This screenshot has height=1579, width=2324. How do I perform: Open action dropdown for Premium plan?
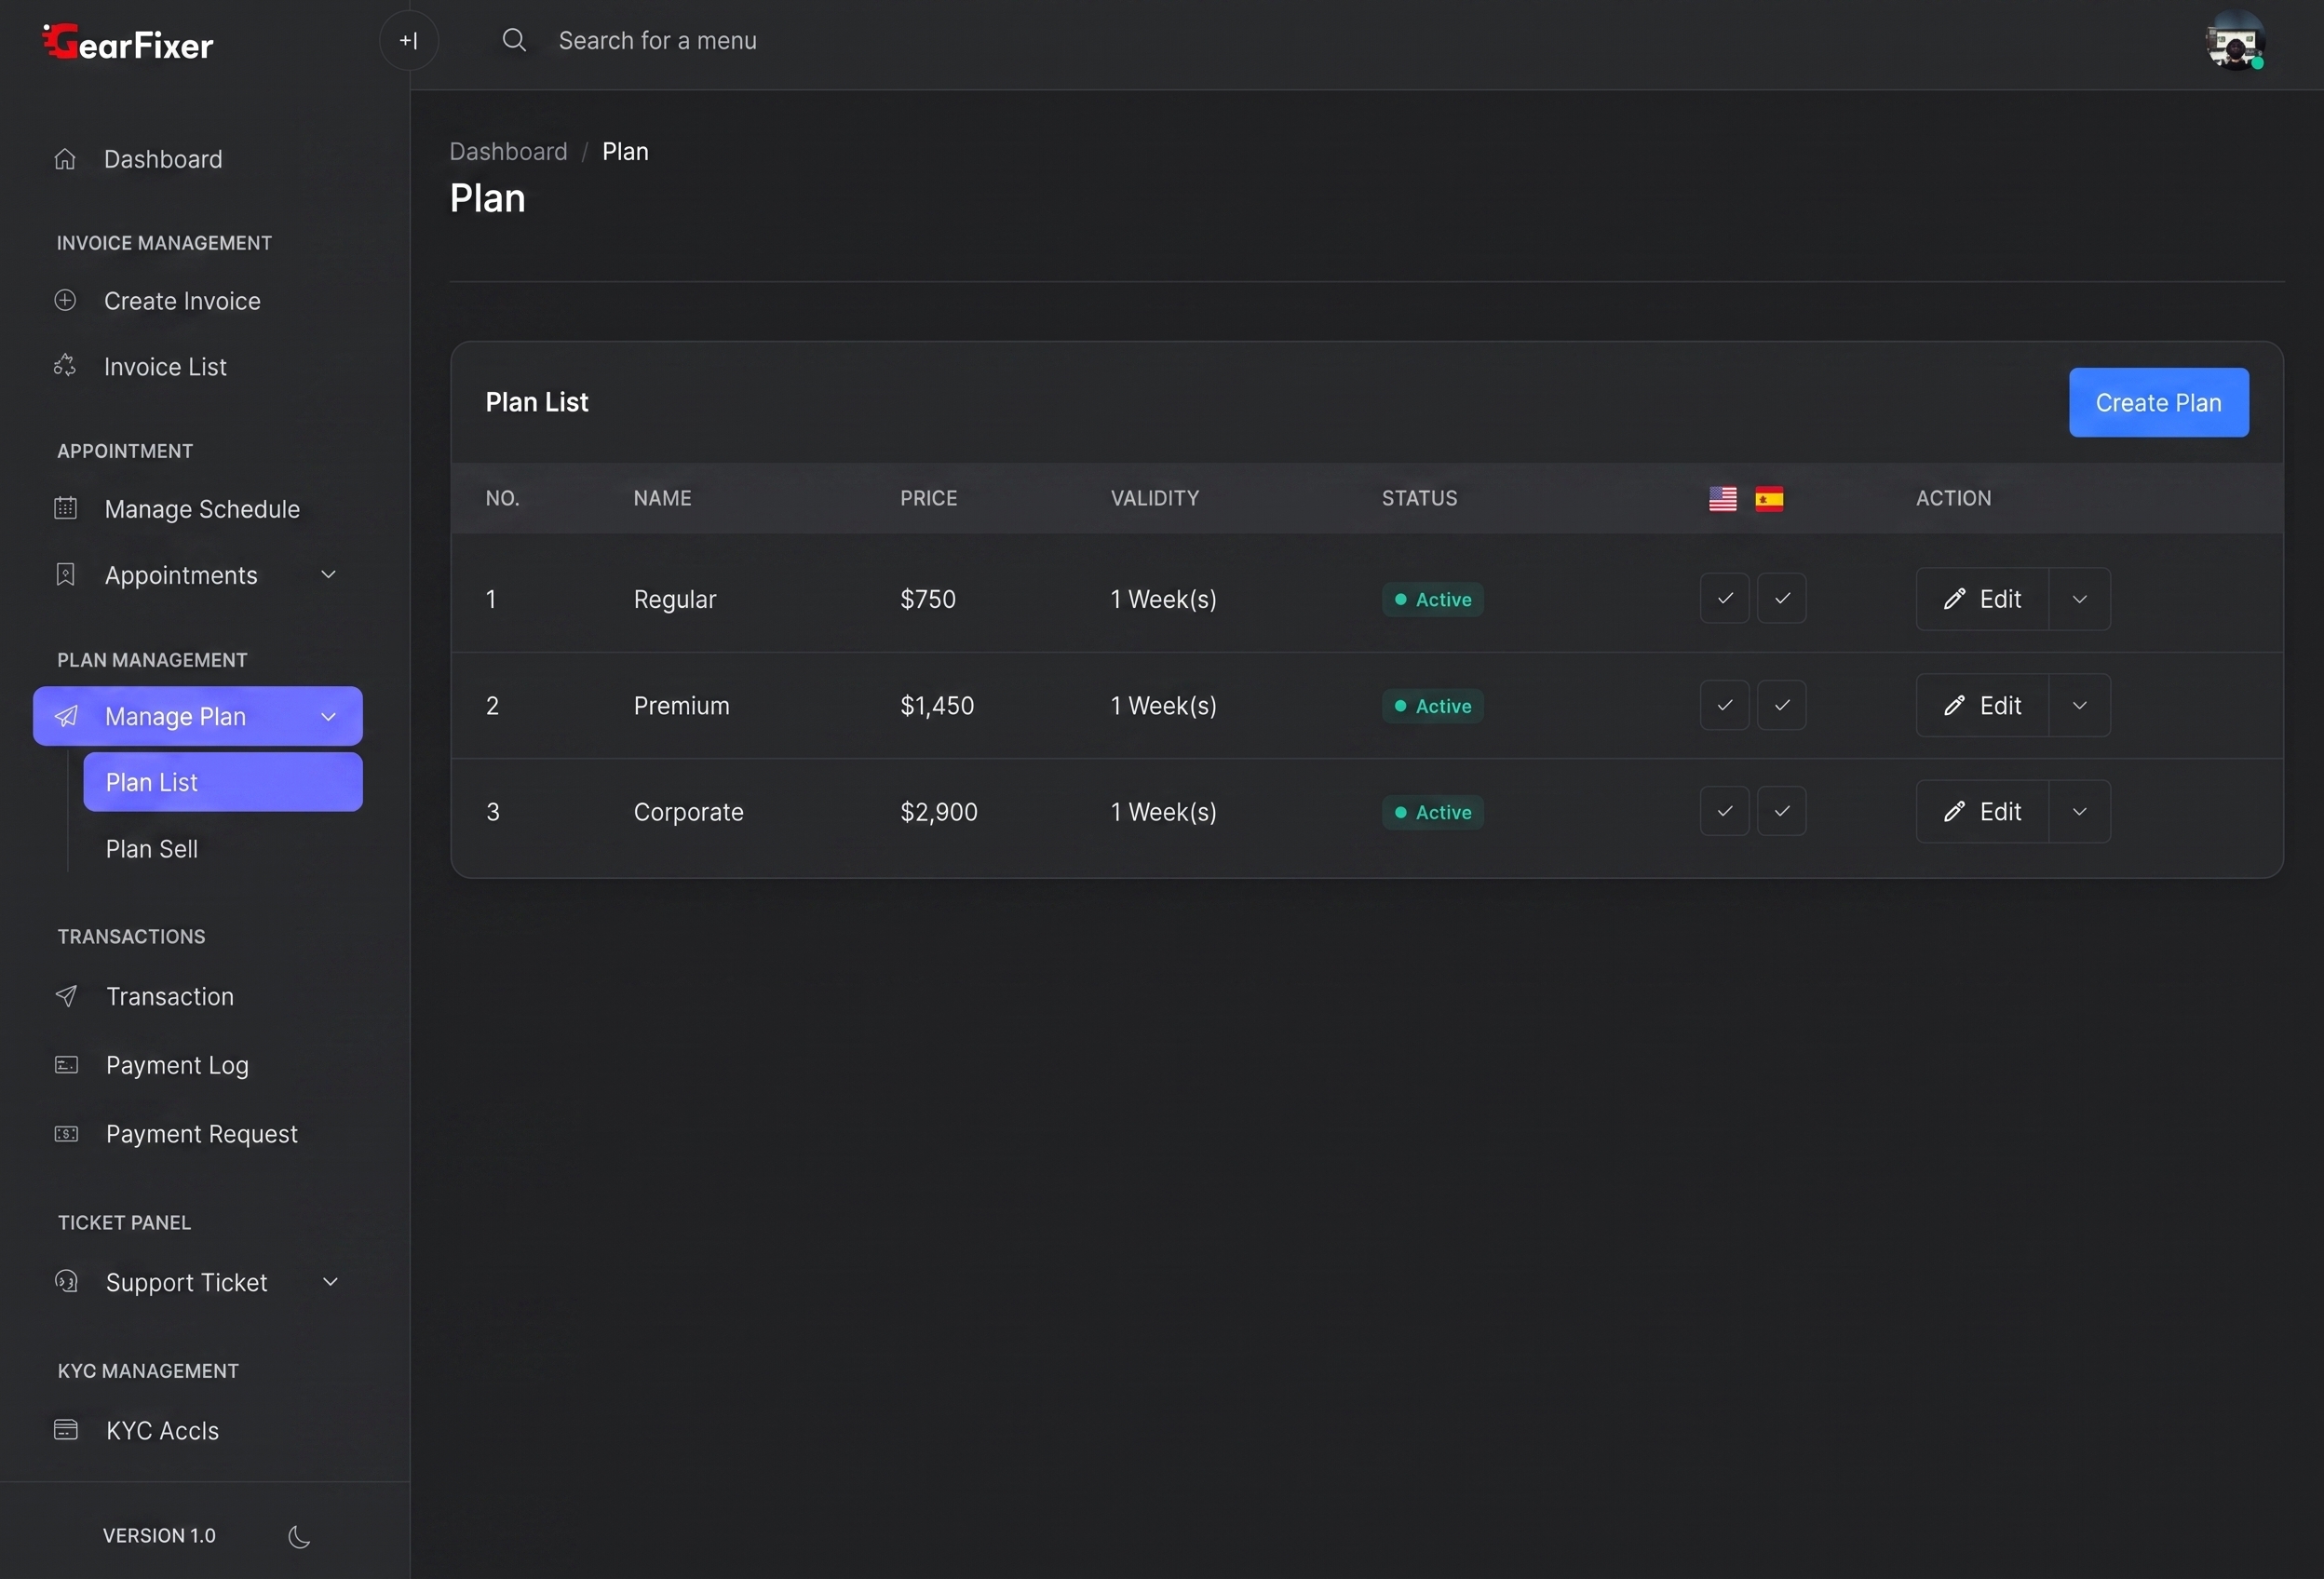[x=2080, y=705]
